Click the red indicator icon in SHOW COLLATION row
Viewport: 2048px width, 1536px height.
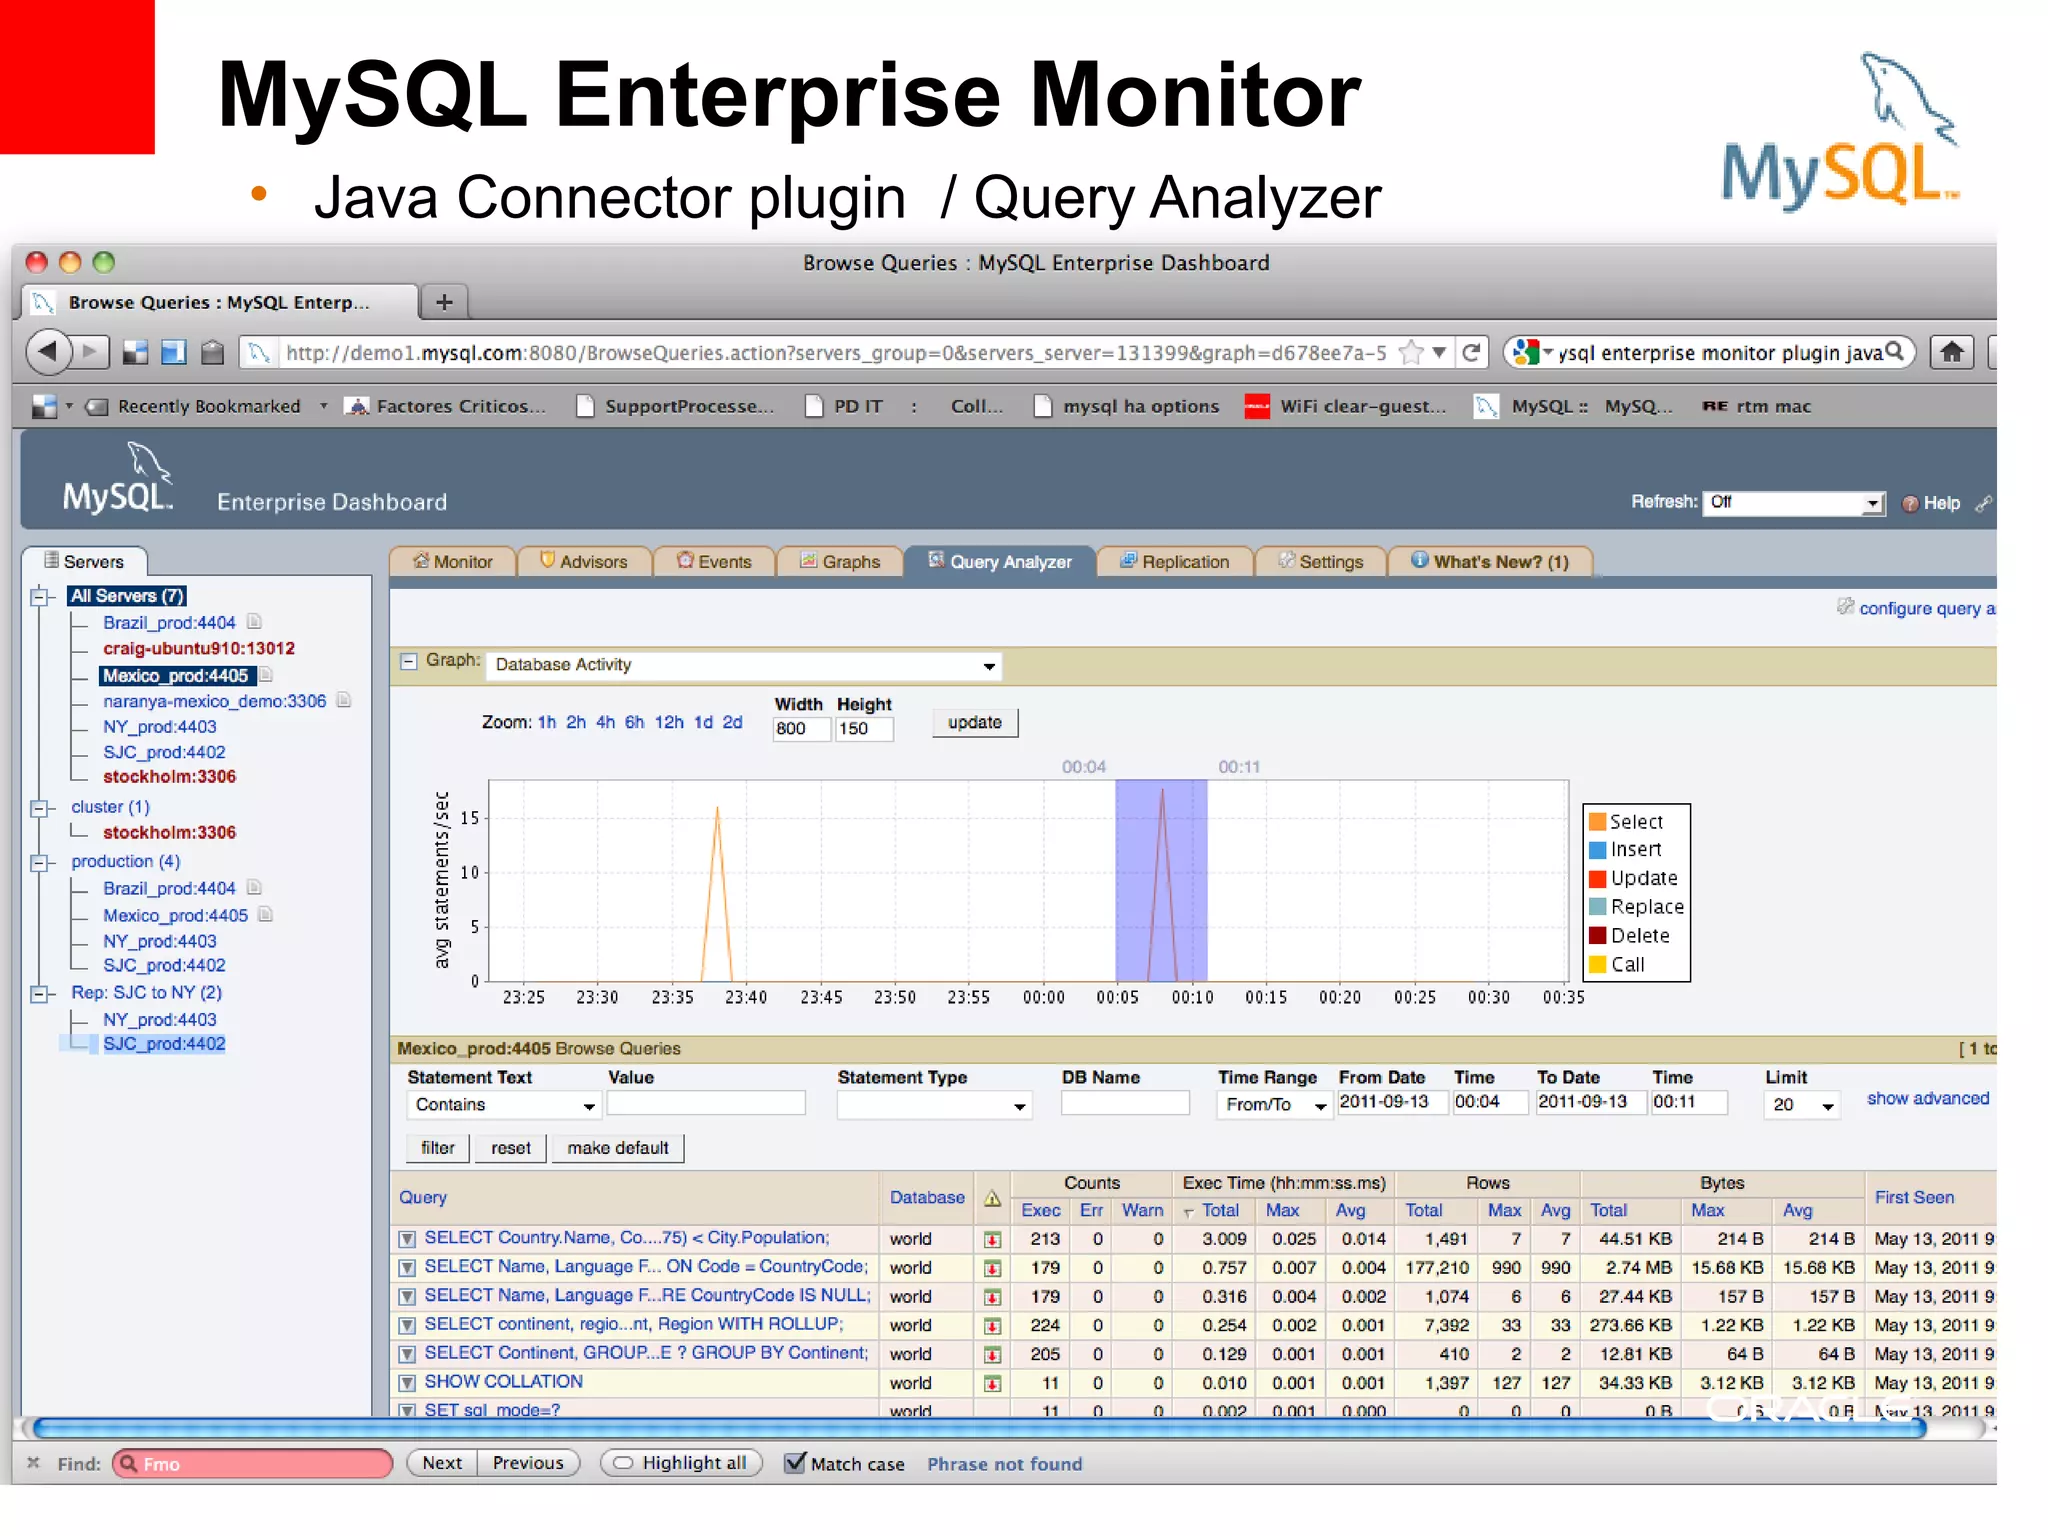[x=992, y=1384]
